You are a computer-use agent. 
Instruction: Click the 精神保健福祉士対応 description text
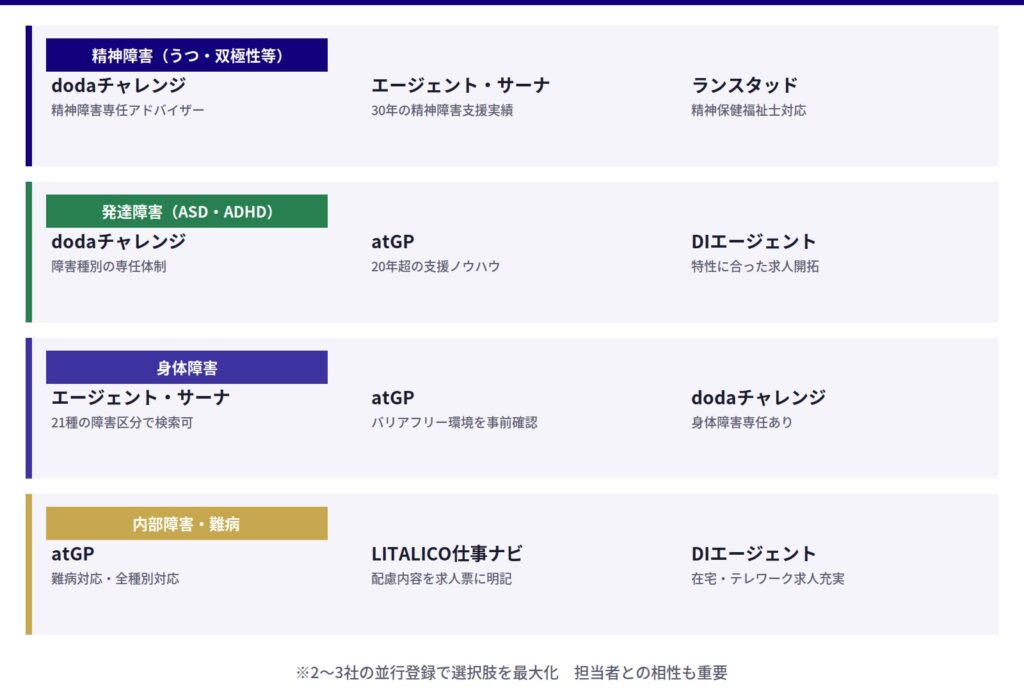pyautogui.click(x=748, y=110)
